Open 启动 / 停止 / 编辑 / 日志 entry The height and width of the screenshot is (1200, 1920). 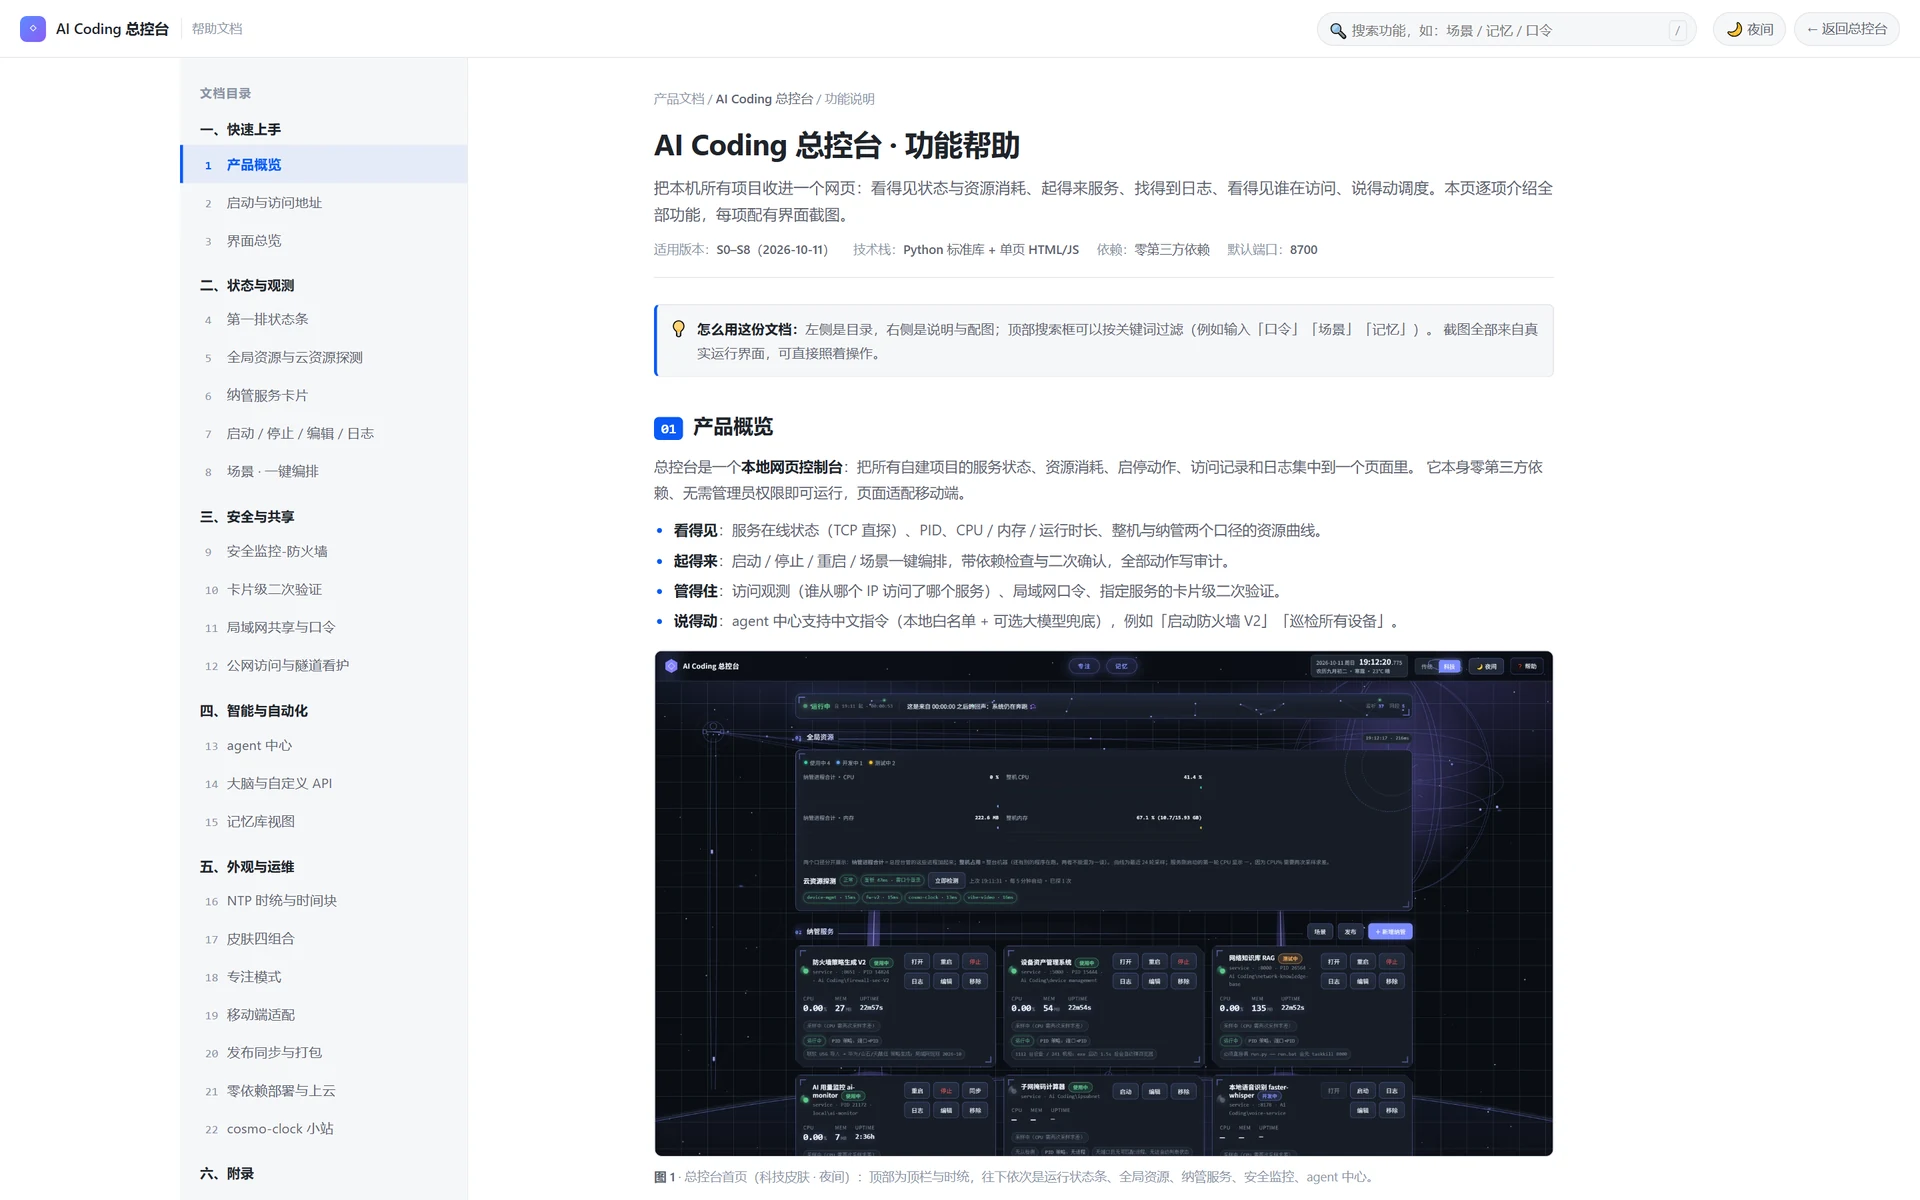(x=324, y=434)
